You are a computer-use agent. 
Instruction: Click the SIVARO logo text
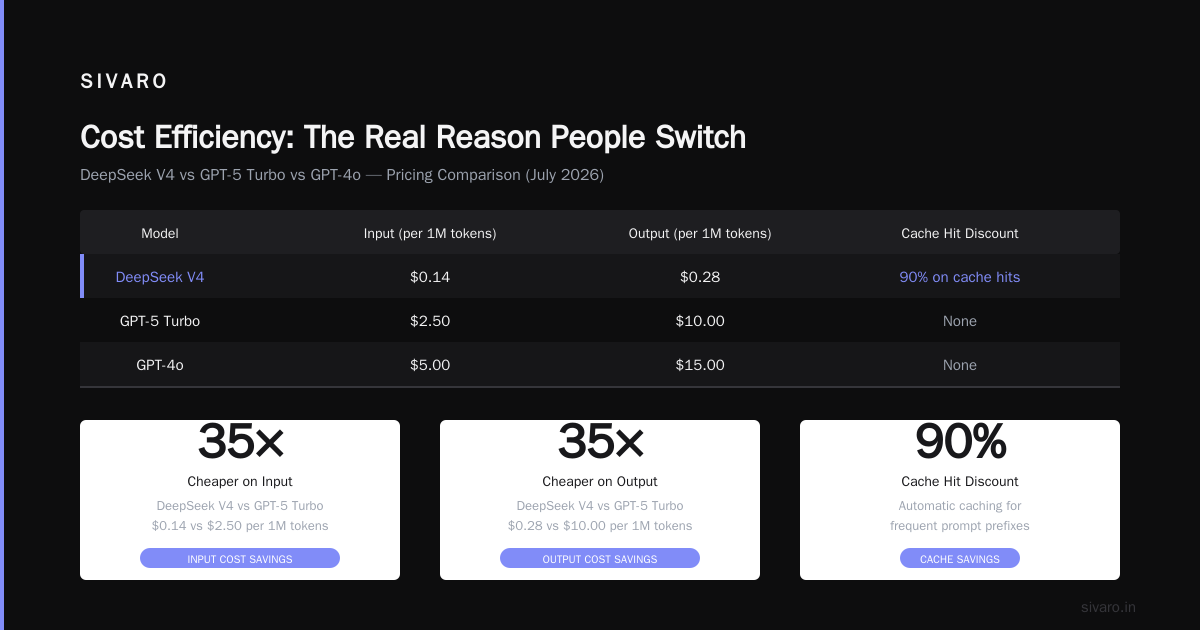click(124, 82)
